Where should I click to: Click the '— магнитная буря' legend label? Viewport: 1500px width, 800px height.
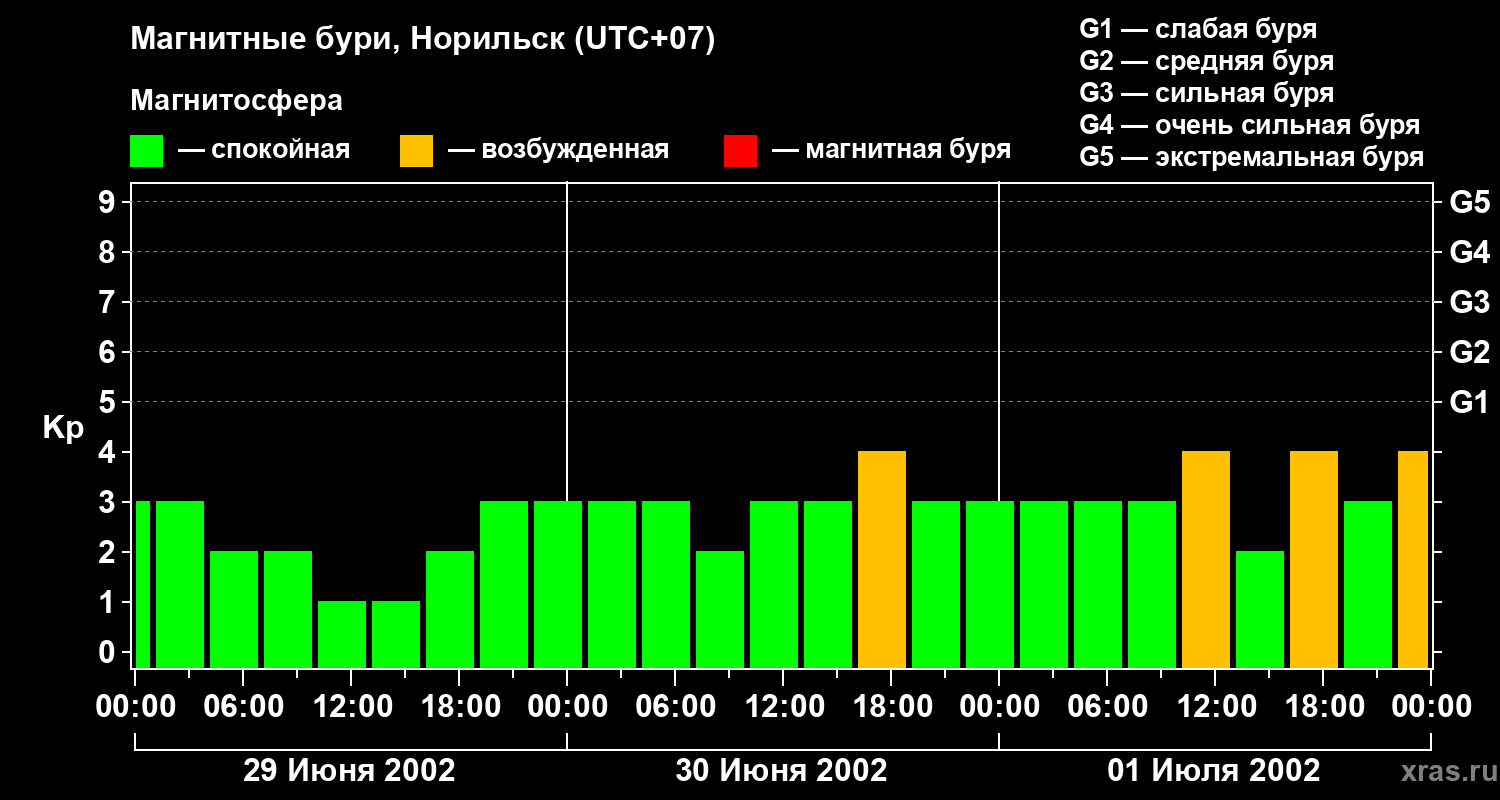(x=892, y=151)
